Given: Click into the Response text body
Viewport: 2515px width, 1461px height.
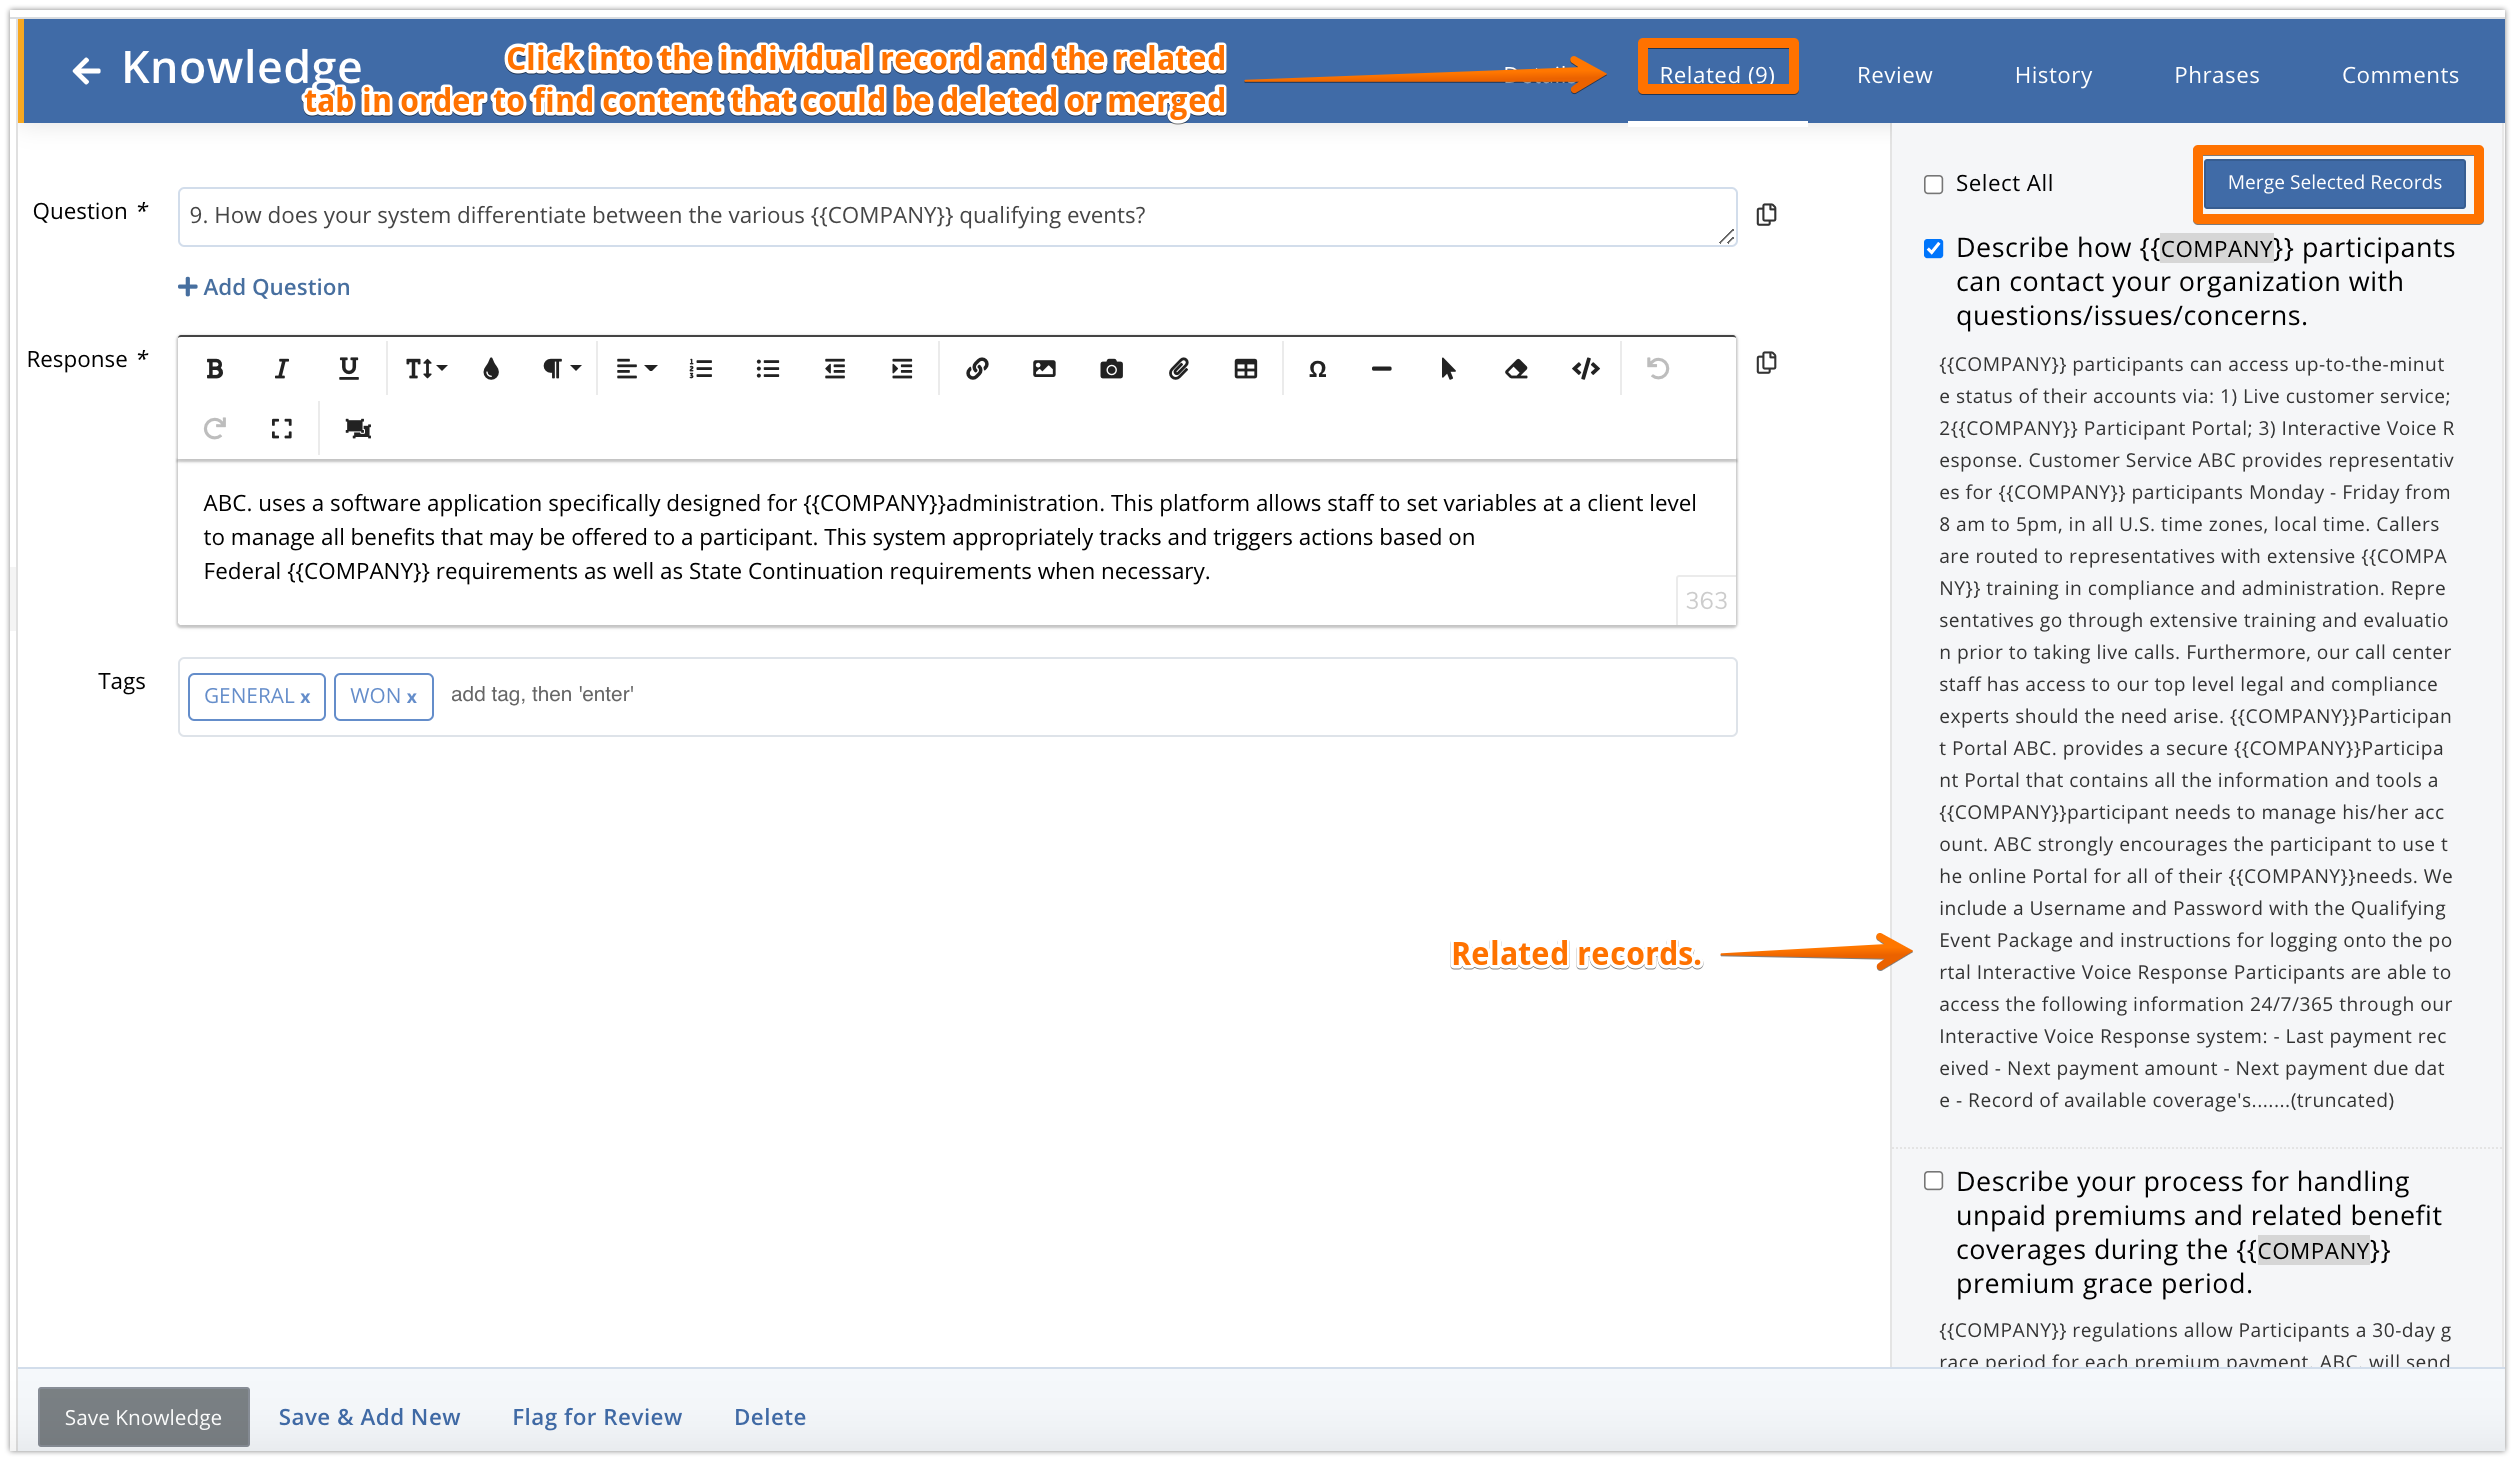Looking at the screenshot, I should coord(957,542).
